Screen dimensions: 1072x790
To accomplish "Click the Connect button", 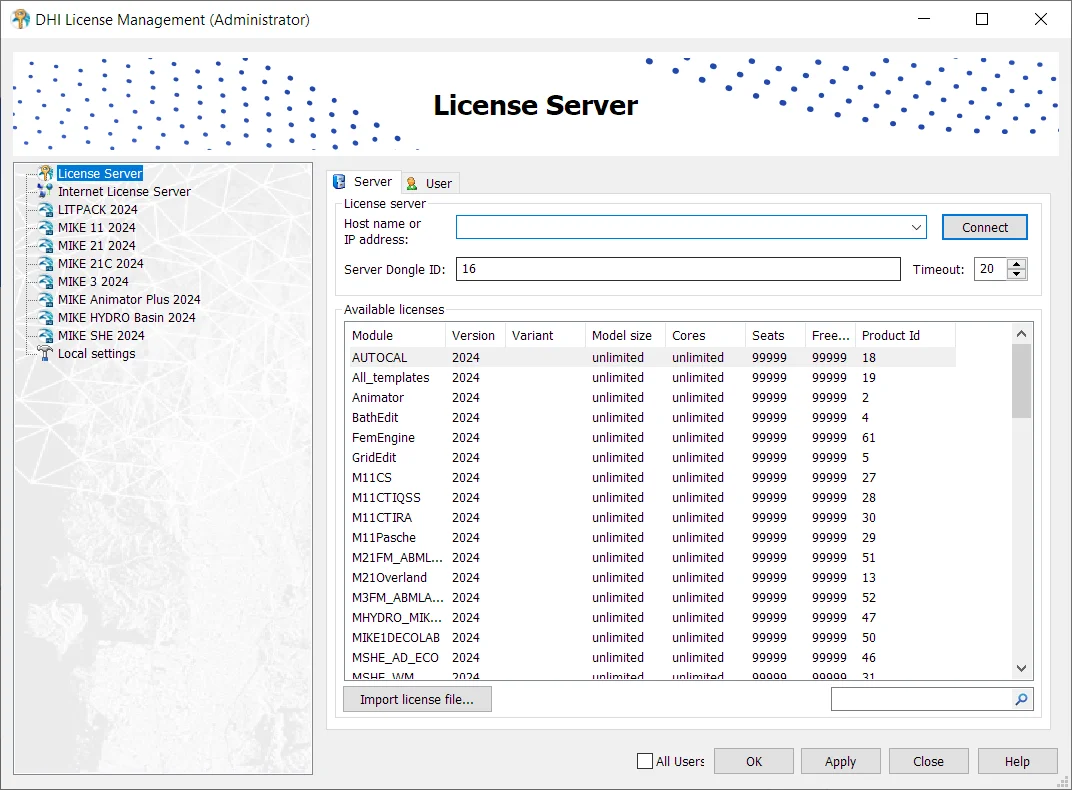I will tap(984, 228).
